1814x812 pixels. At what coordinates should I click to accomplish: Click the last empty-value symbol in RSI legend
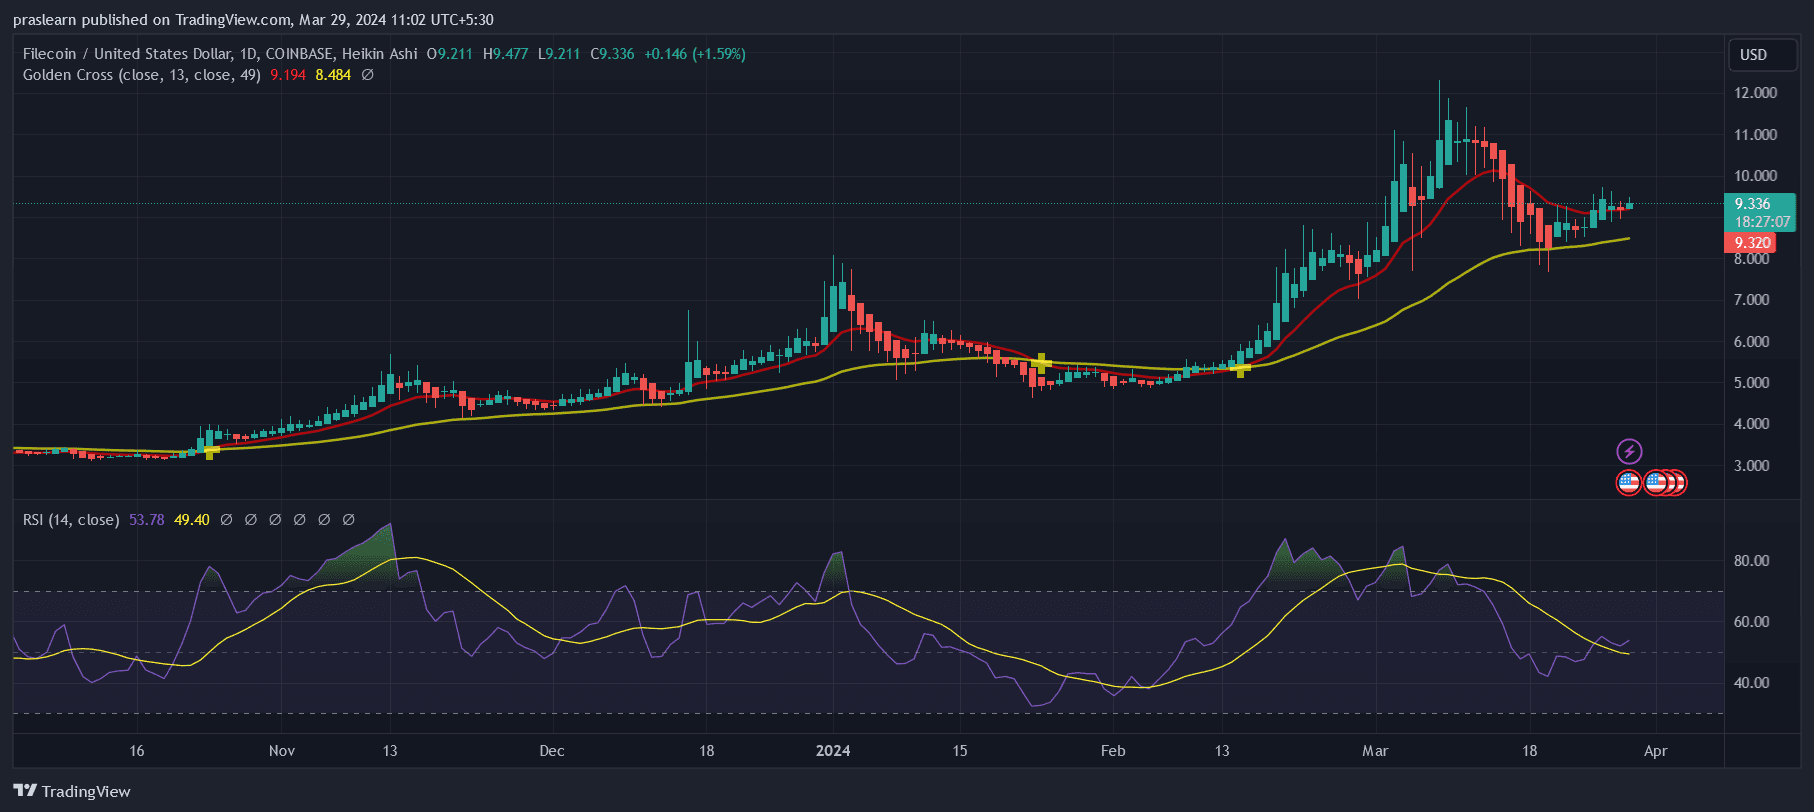[349, 520]
